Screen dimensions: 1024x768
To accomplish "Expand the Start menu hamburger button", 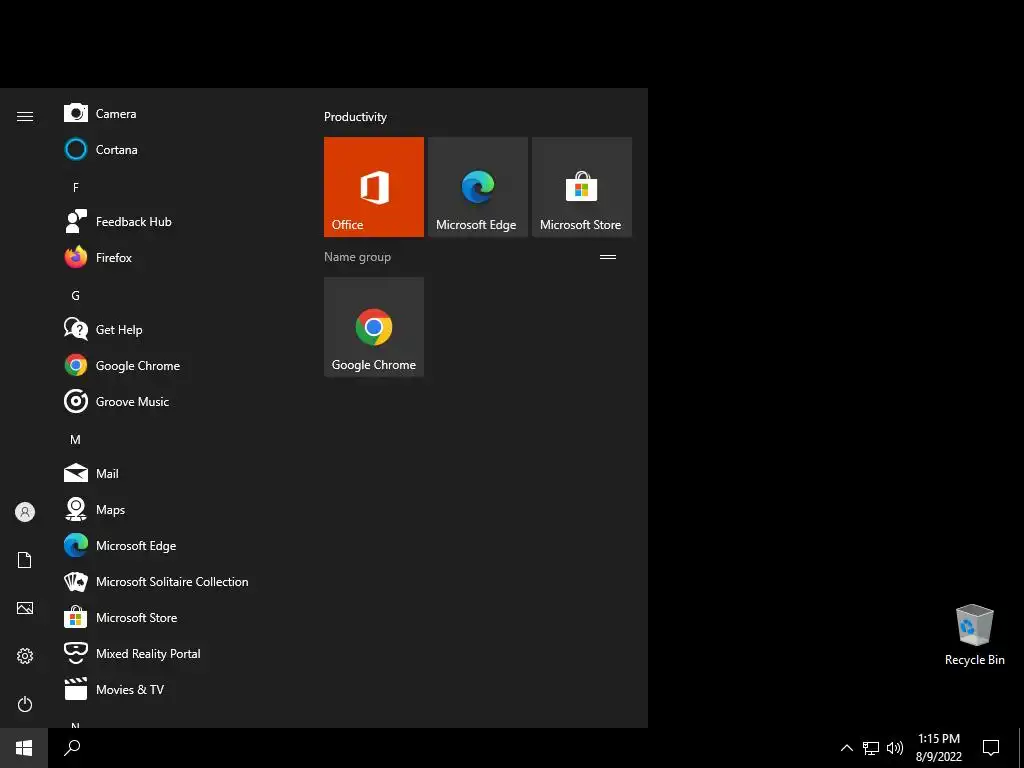I will [25, 116].
